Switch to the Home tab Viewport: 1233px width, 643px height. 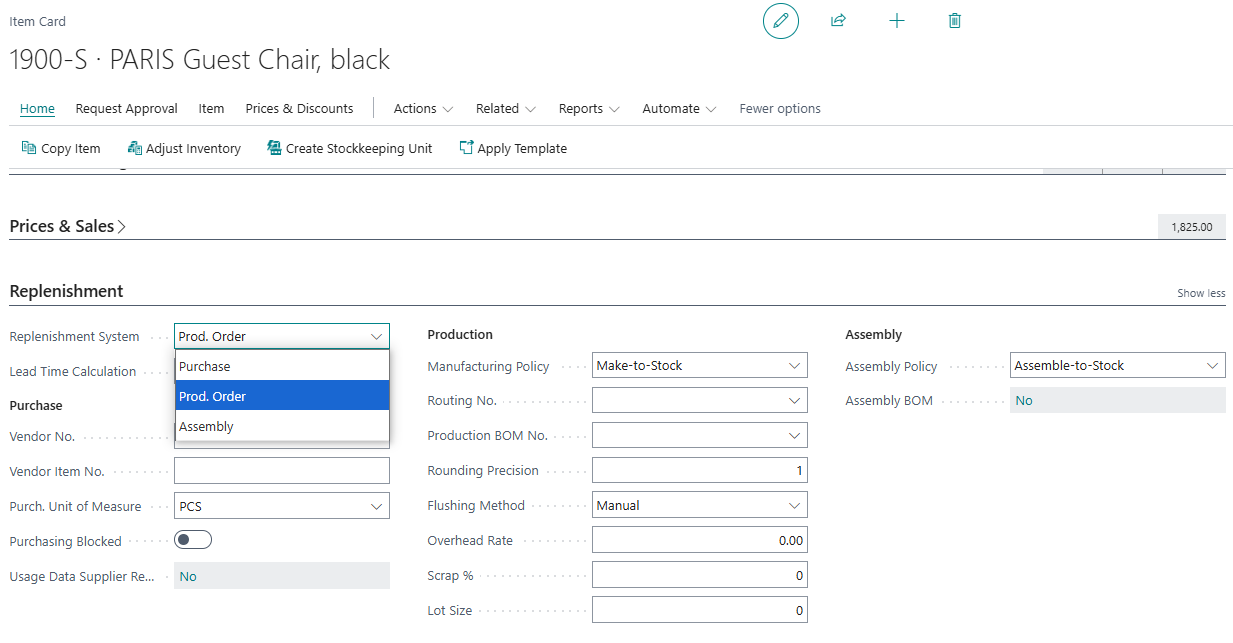(37, 109)
